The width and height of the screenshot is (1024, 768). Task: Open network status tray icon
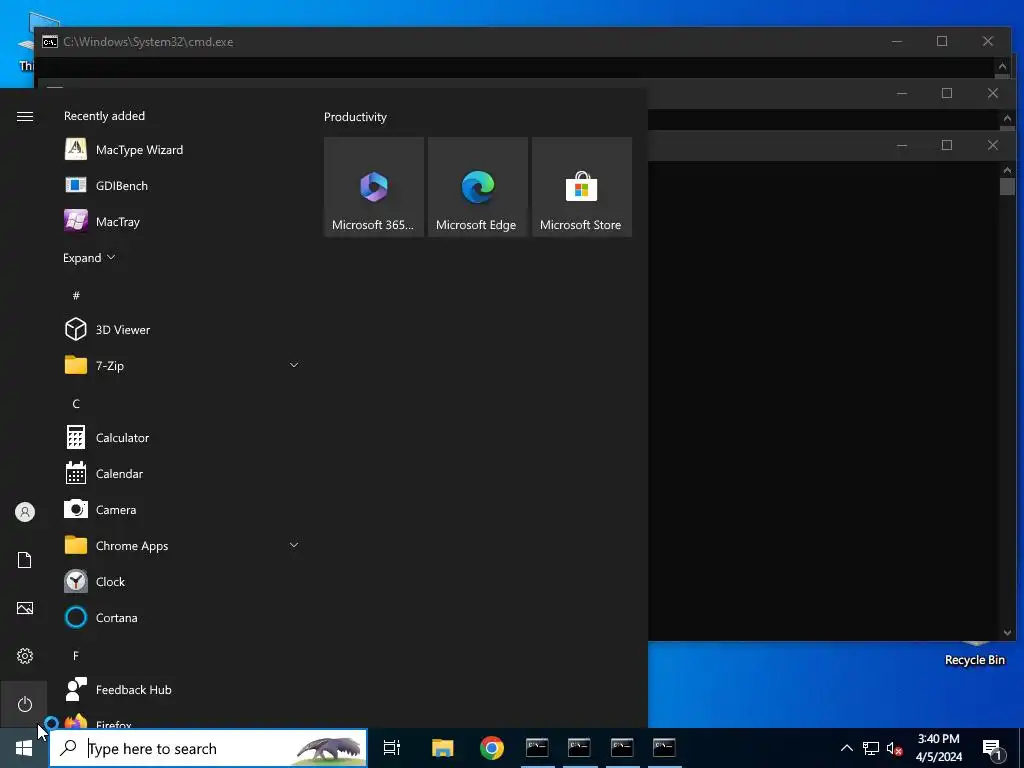871,748
